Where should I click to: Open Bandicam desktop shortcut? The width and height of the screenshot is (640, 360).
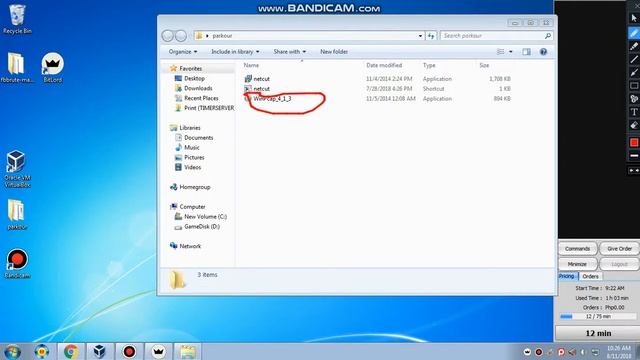[17, 264]
